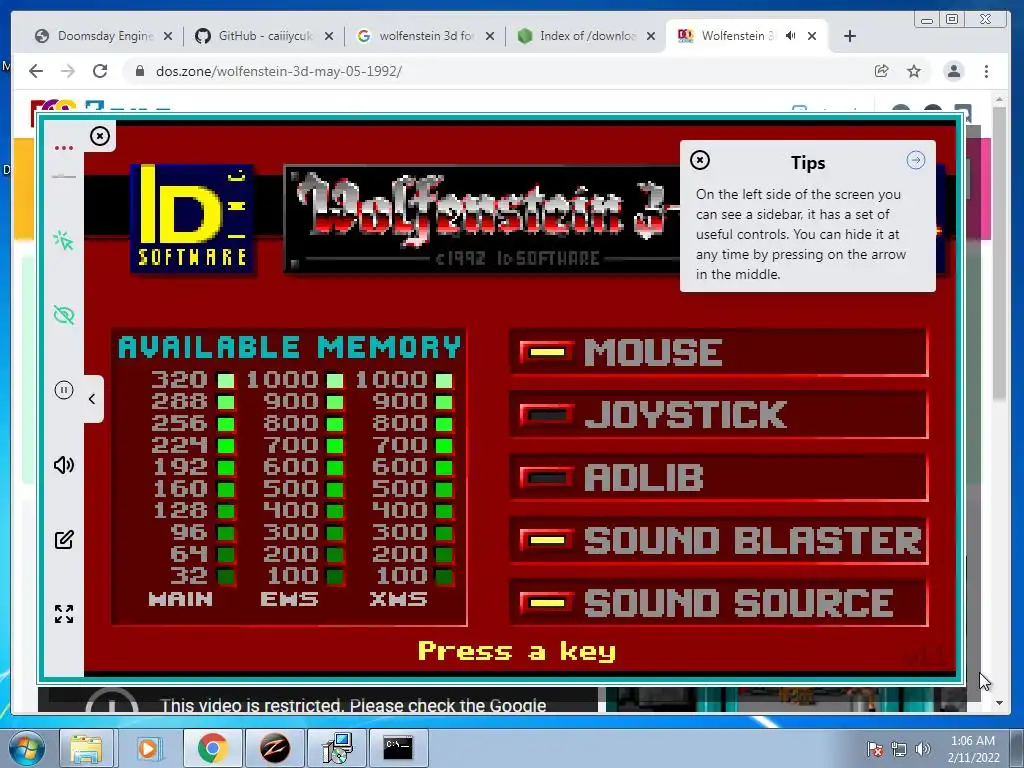Open File Explorer from taskbar
The height and width of the screenshot is (768, 1024).
coord(86,748)
